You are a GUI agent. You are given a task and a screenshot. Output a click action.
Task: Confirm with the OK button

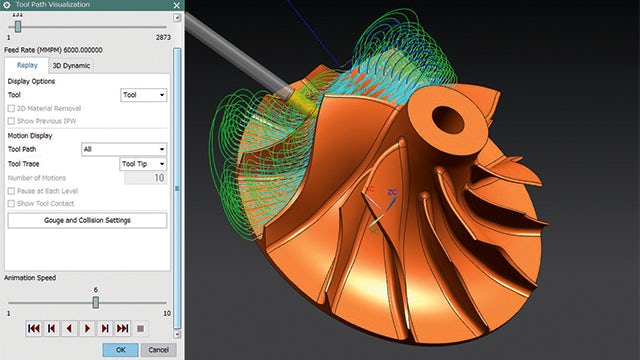pyautogui.click(x=120, y=350)
